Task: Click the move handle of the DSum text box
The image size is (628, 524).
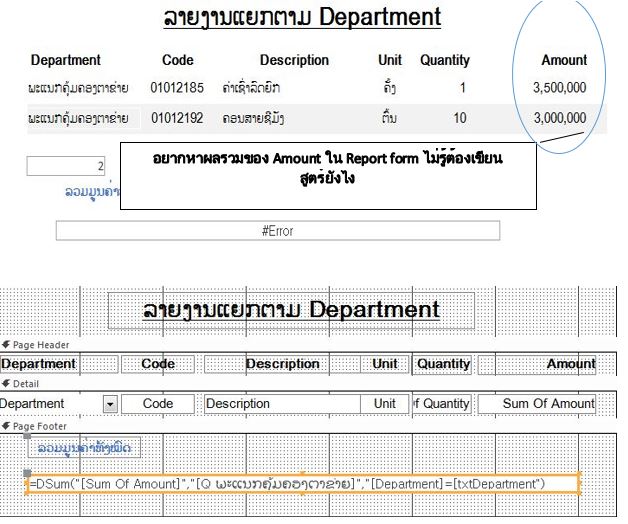Action: click(x=27, y=472)
